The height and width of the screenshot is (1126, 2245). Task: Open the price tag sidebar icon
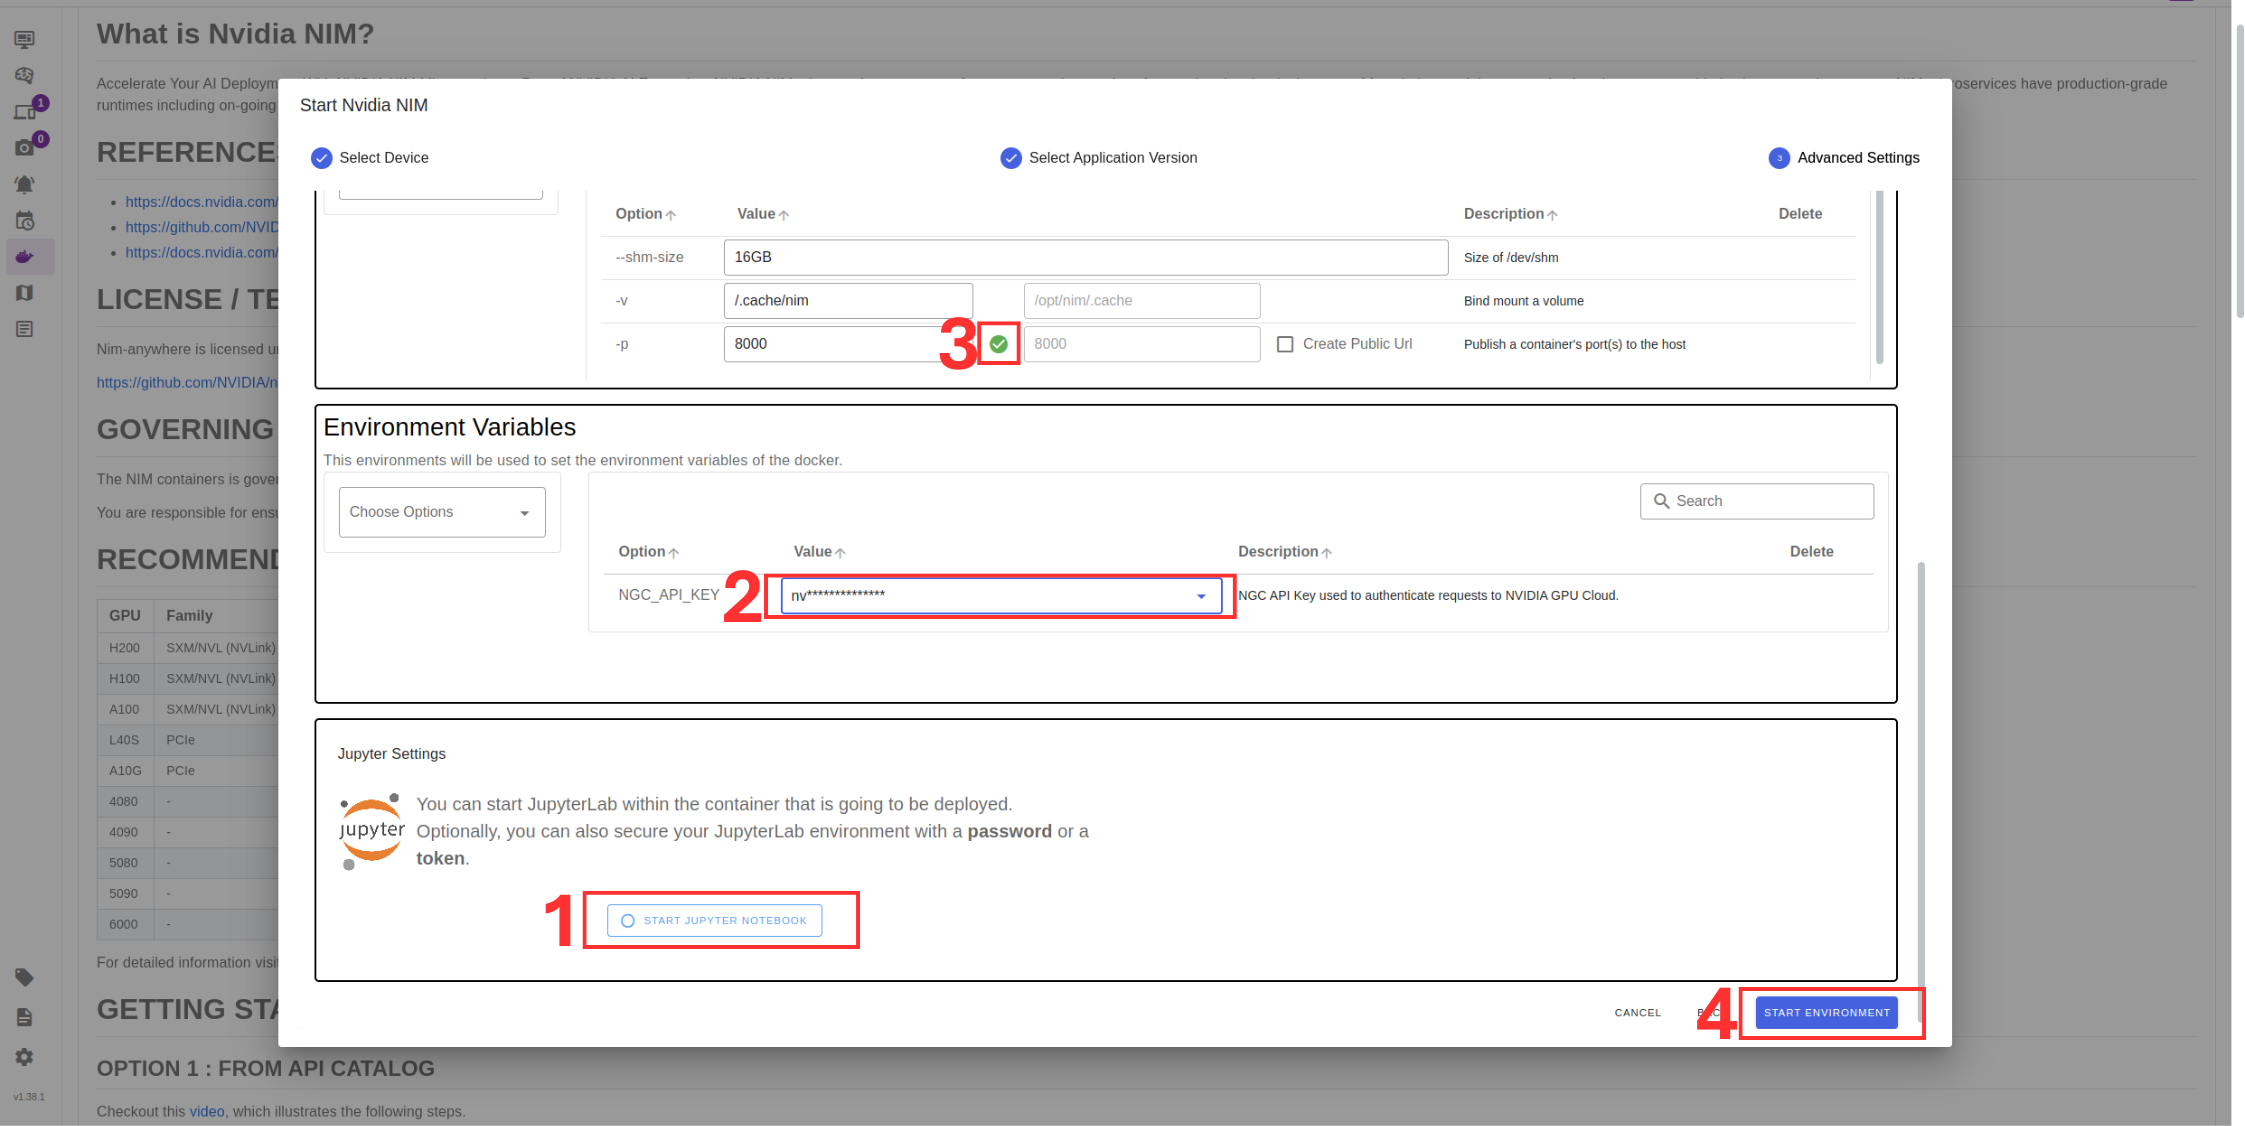tap(25, 977)
